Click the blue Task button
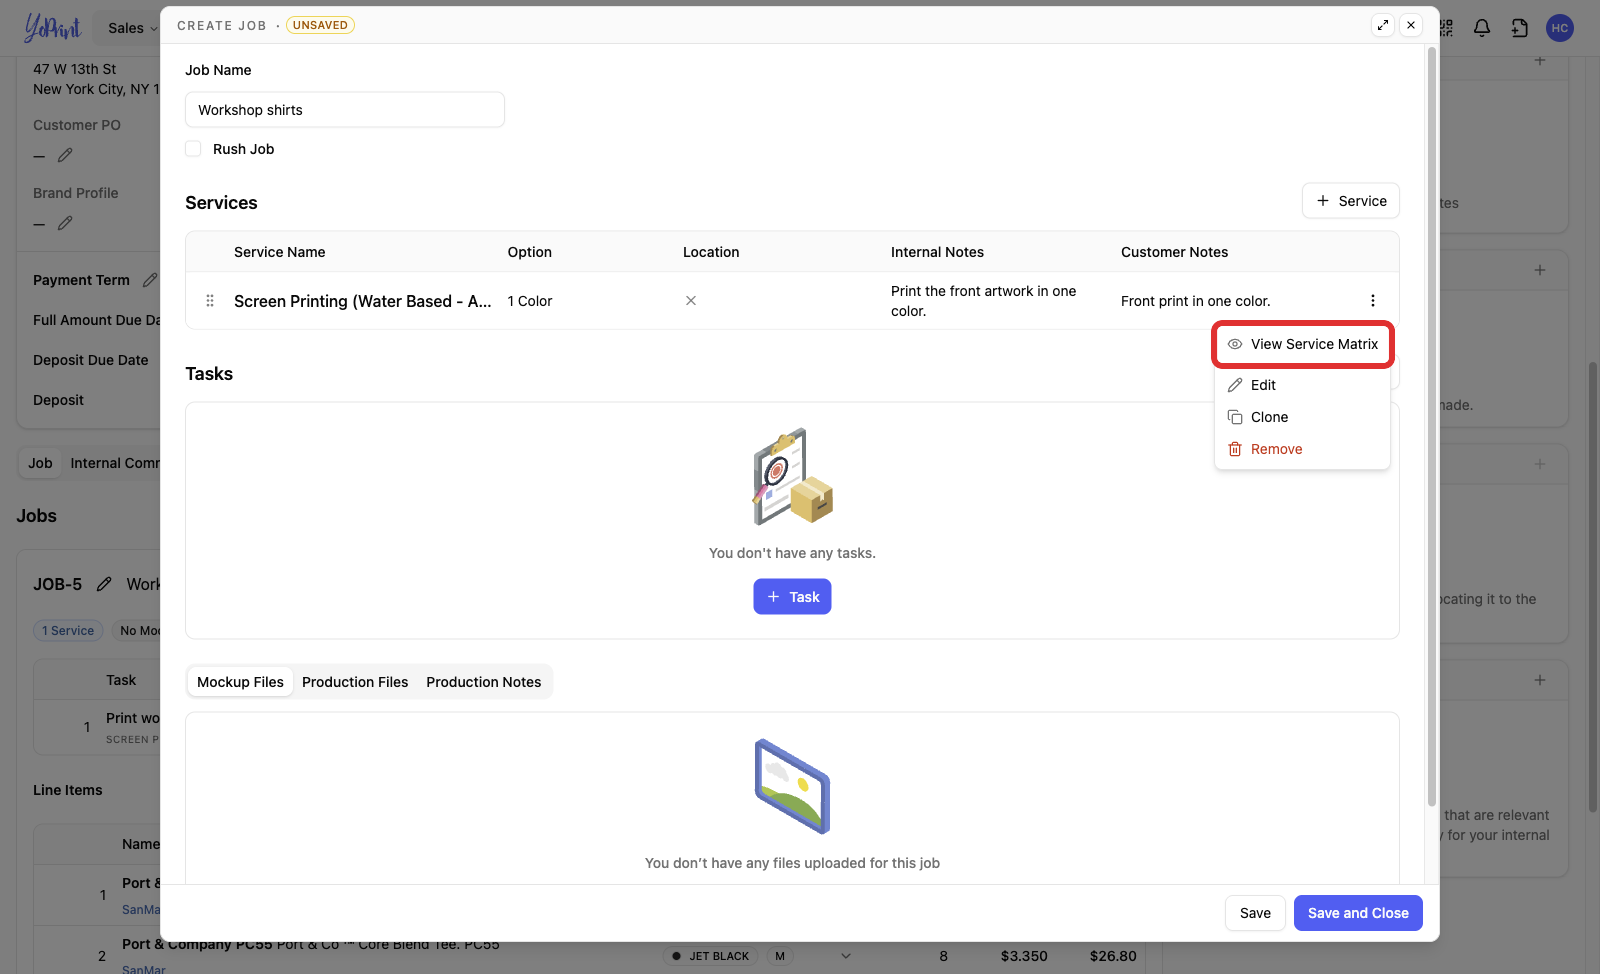 click(x=792, y=597)
